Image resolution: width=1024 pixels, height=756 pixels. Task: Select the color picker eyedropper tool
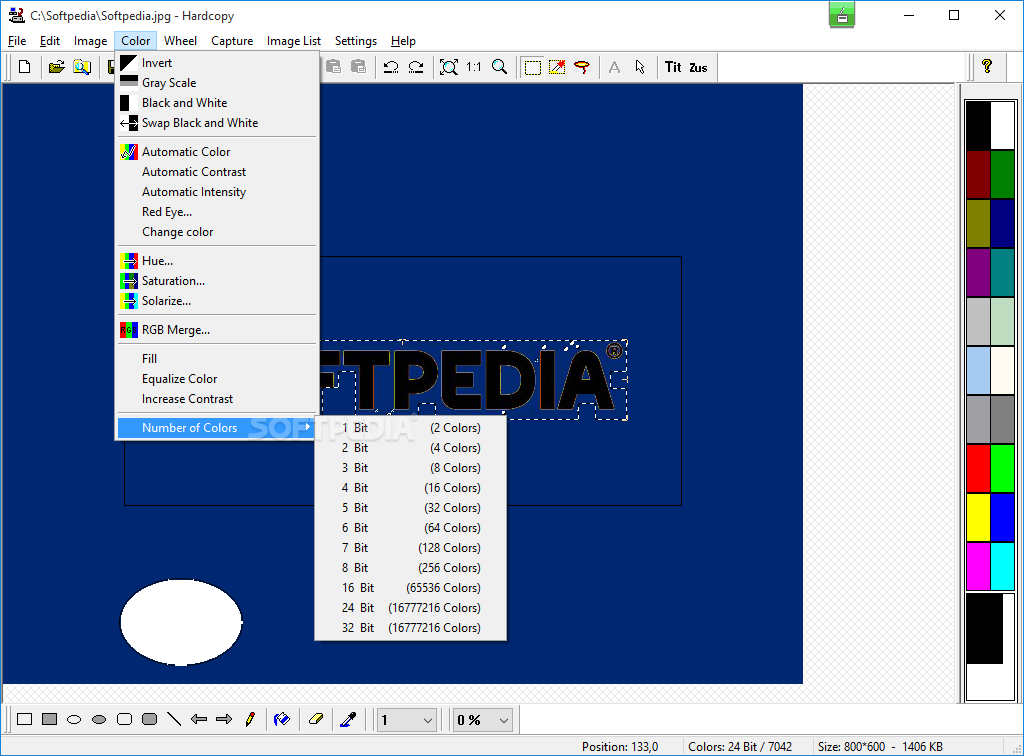pyautogui.click(x=349, y=719)
